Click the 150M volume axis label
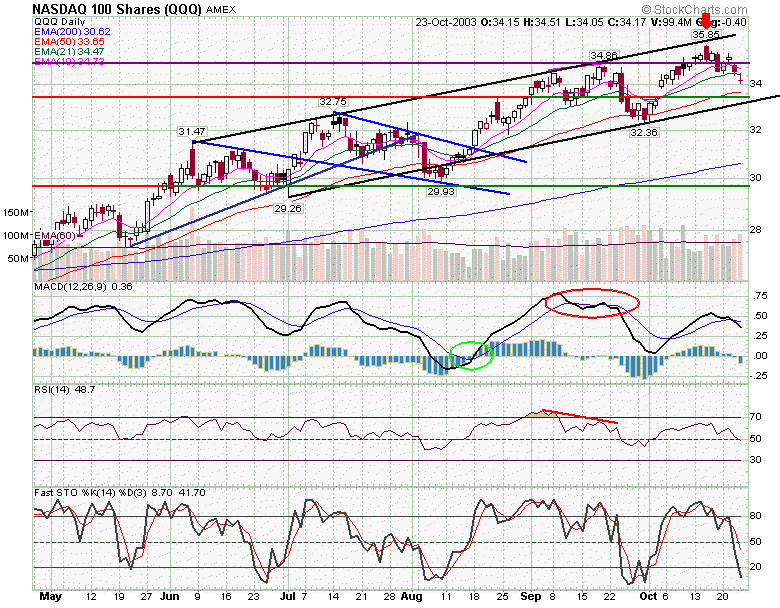780x608 pixels. pyautogui.click(x=15, y=213)
